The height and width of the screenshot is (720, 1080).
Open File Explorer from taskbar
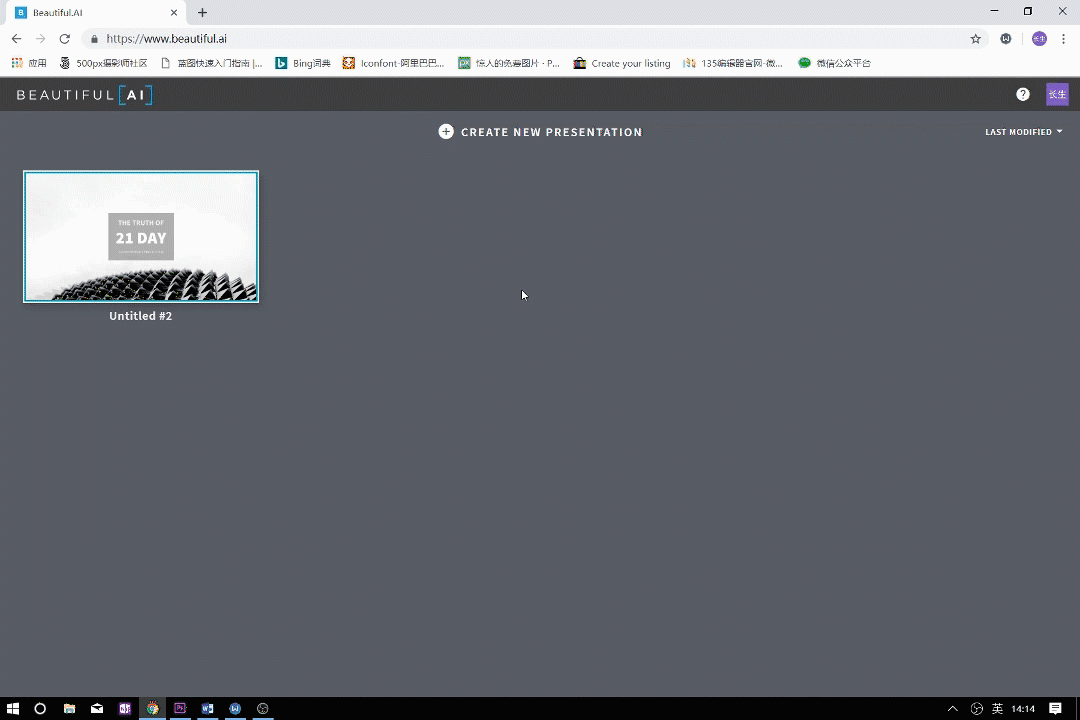coord(69,708)
